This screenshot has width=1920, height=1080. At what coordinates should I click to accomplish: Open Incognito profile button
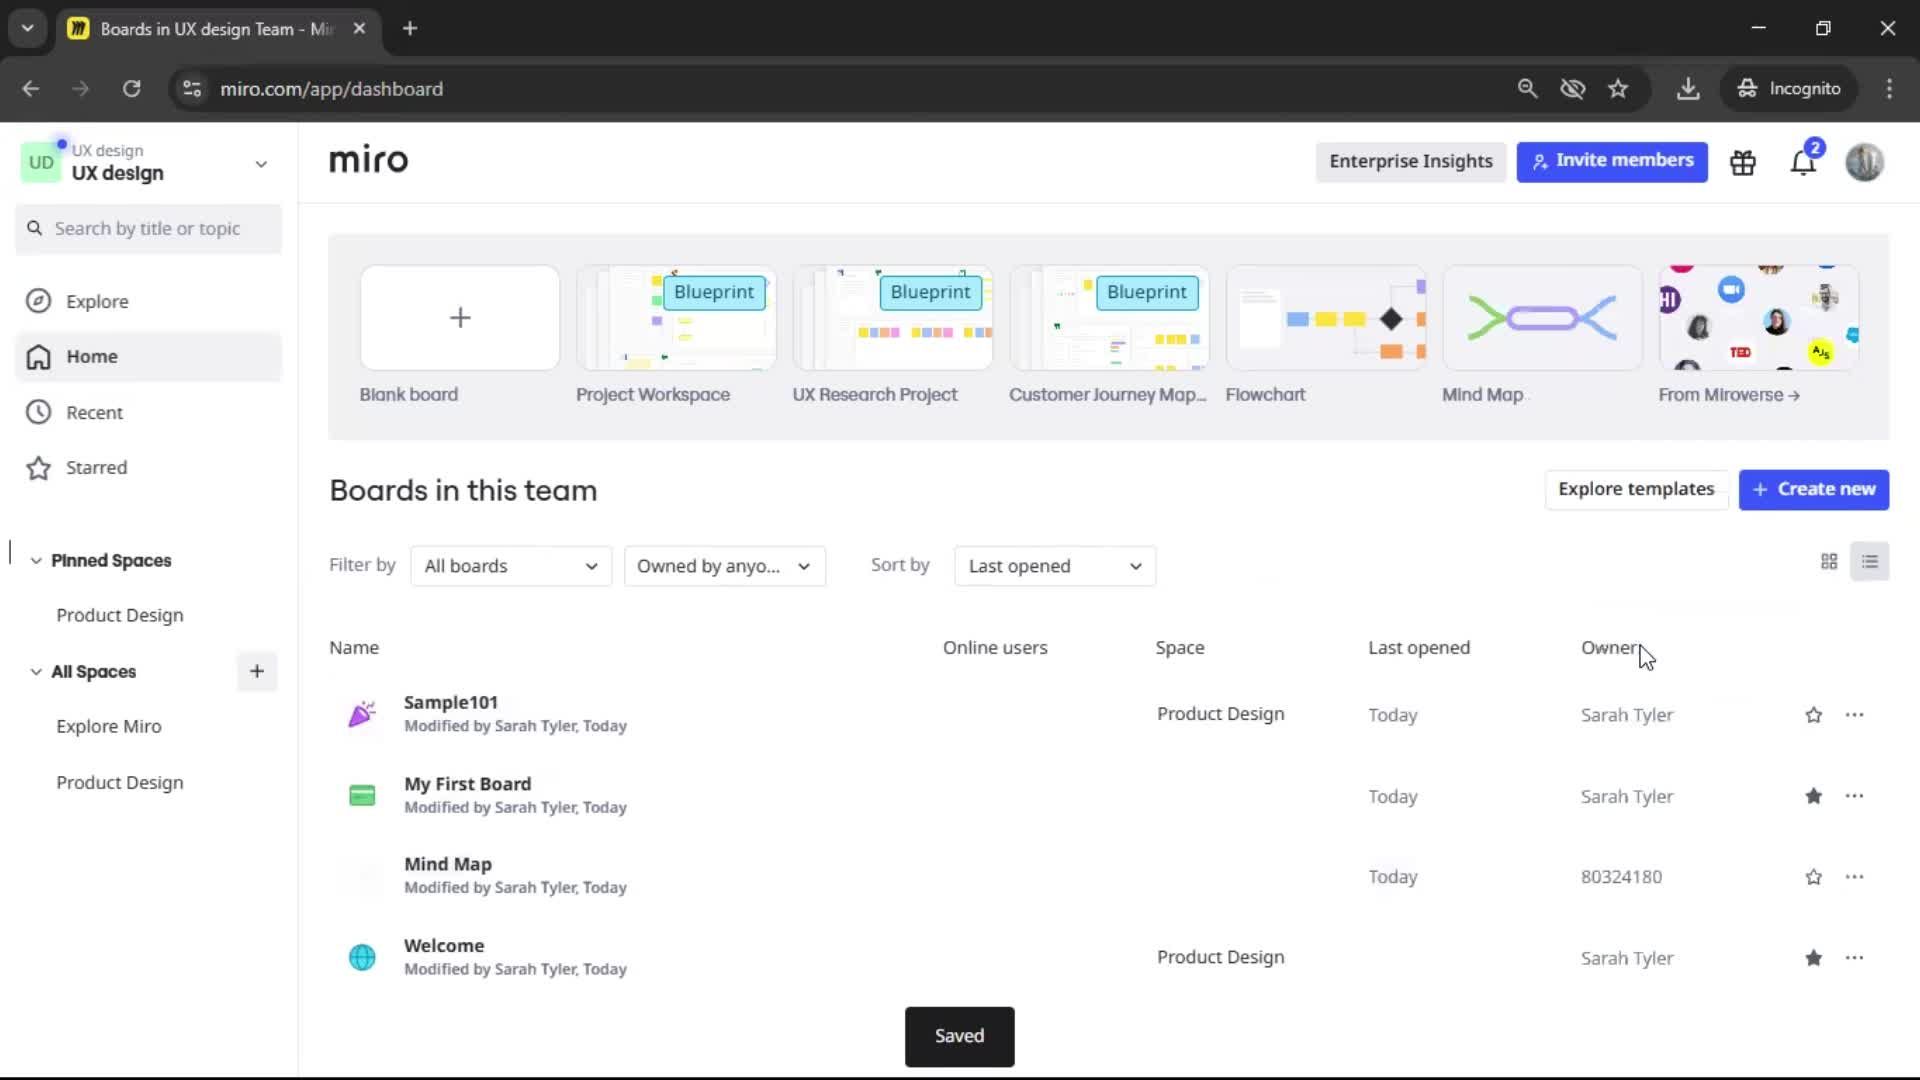[x=1789, y=89]
